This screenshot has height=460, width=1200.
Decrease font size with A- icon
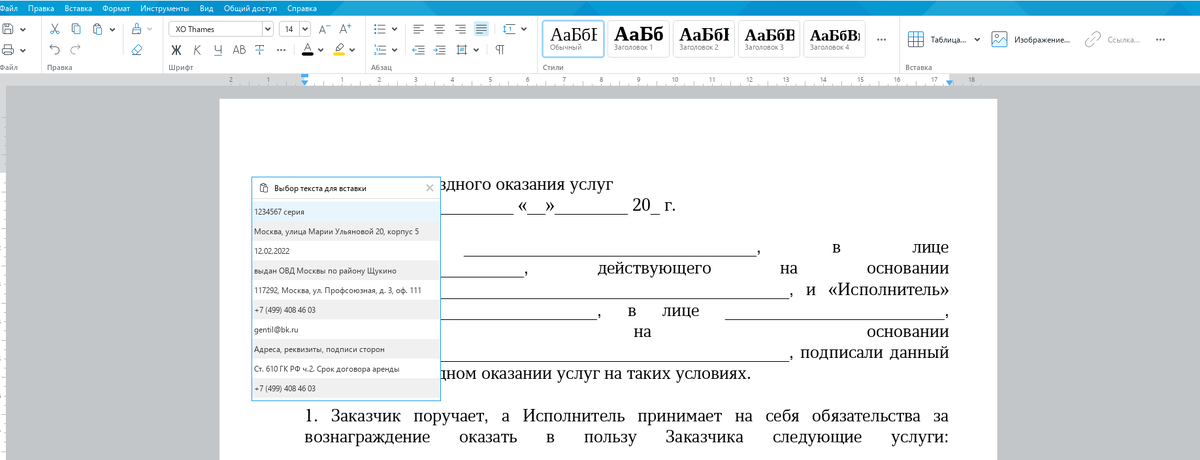[323, 29]
